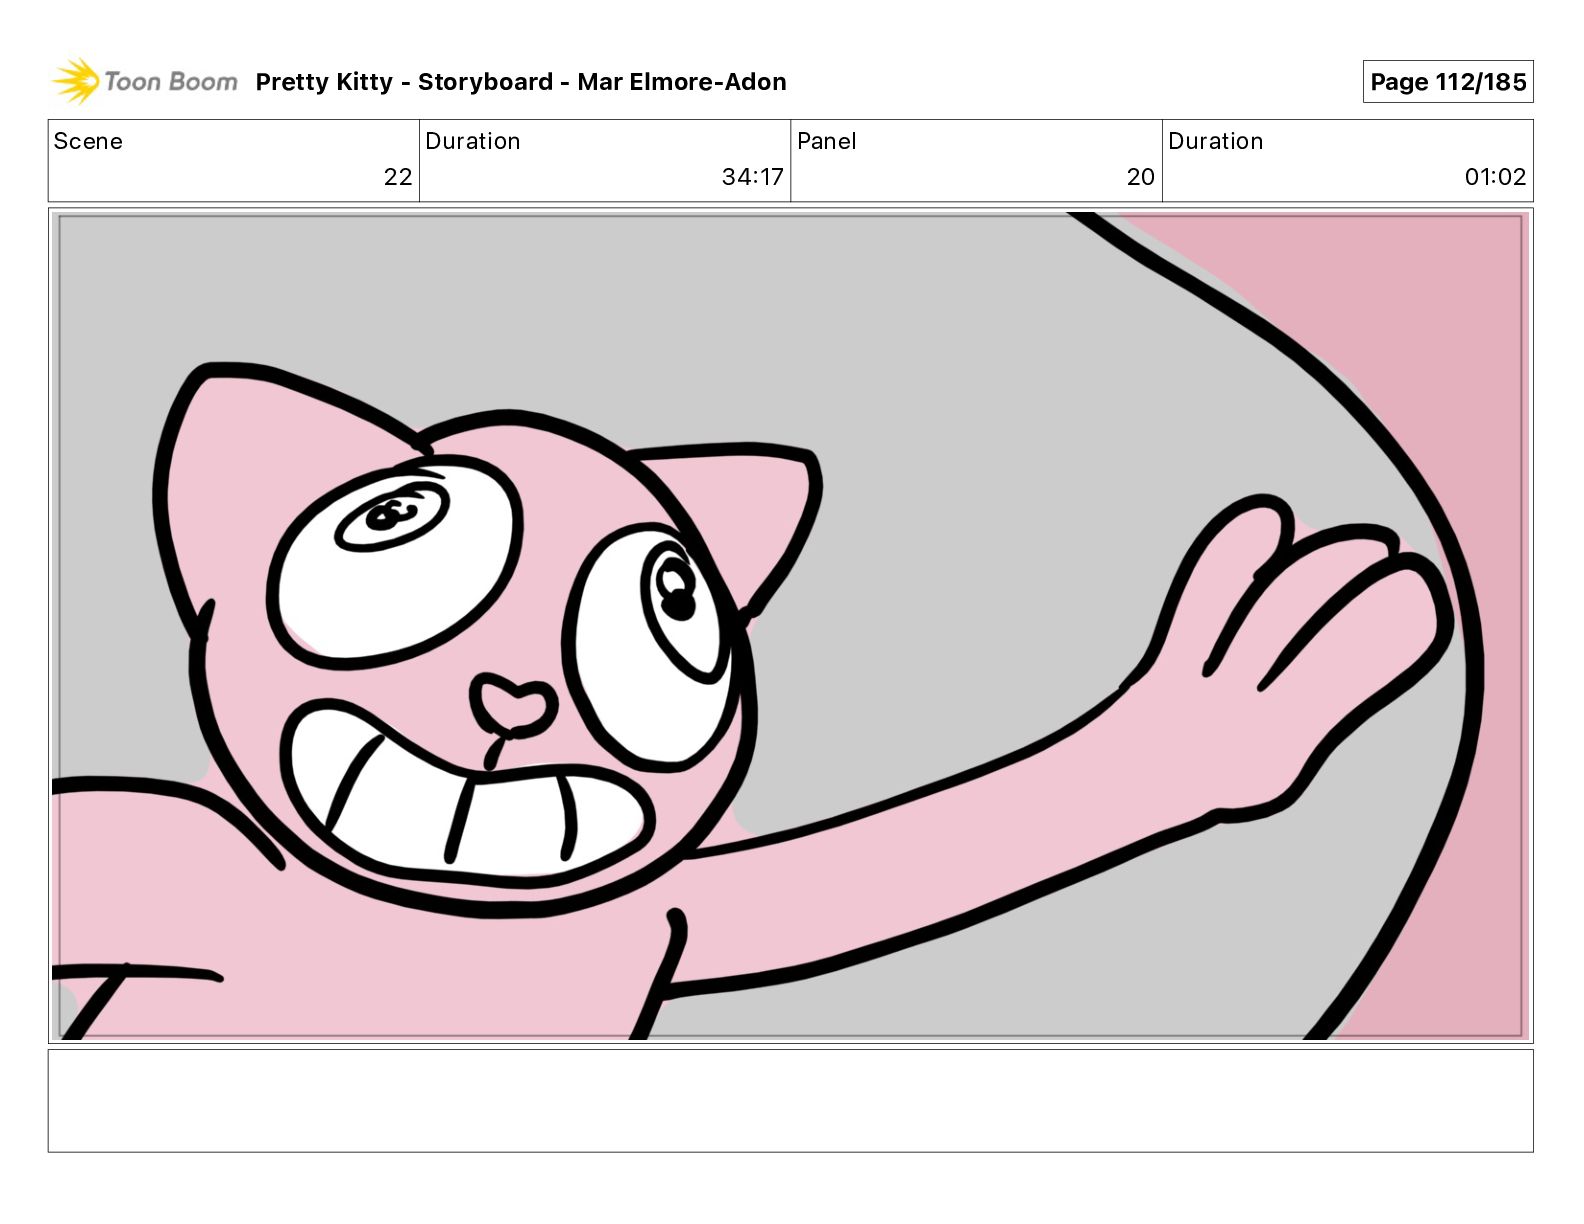This screenshot has height=1224, width=1584.
Task: Click the scene number '22'
Action: coord(398,177)
